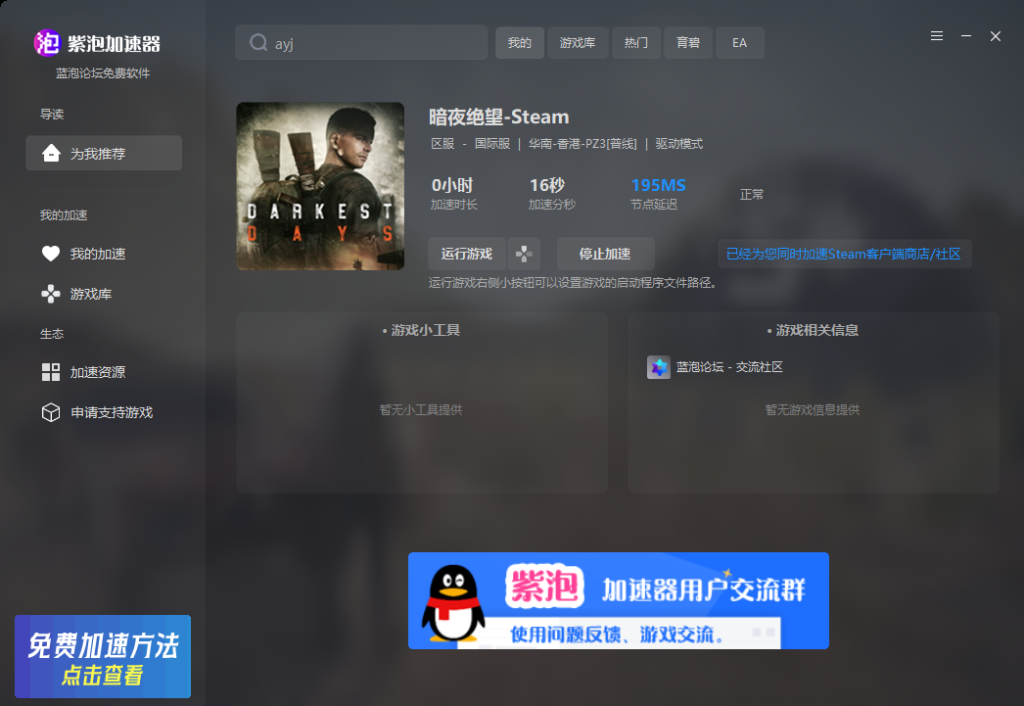Click the Steam客户端商店/社区 acceleration link
Viewport: 1024px width, 706px height.
tap(844, 253)
